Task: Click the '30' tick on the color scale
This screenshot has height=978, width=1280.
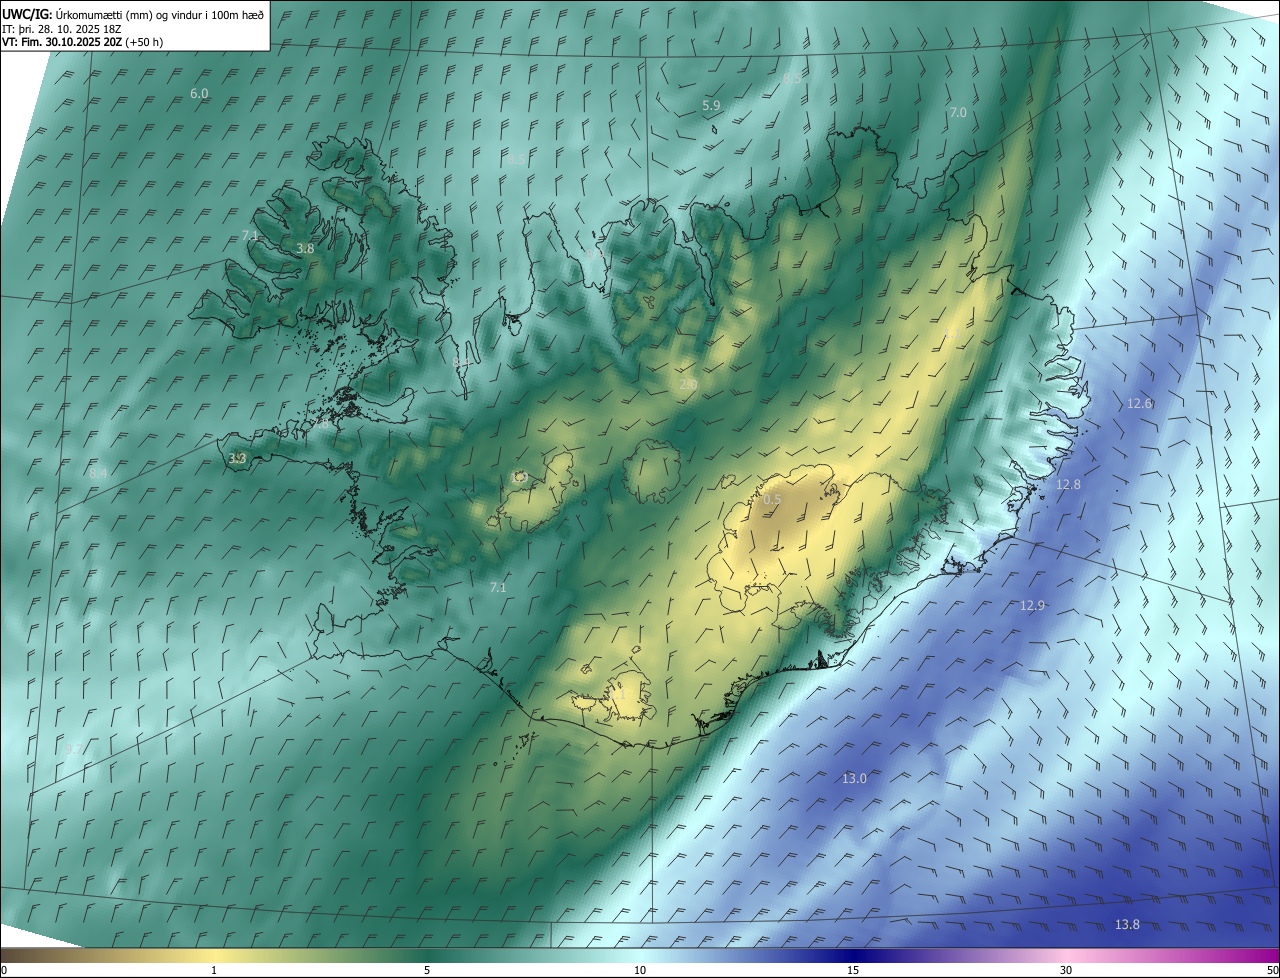Action: pos(1066,970)
